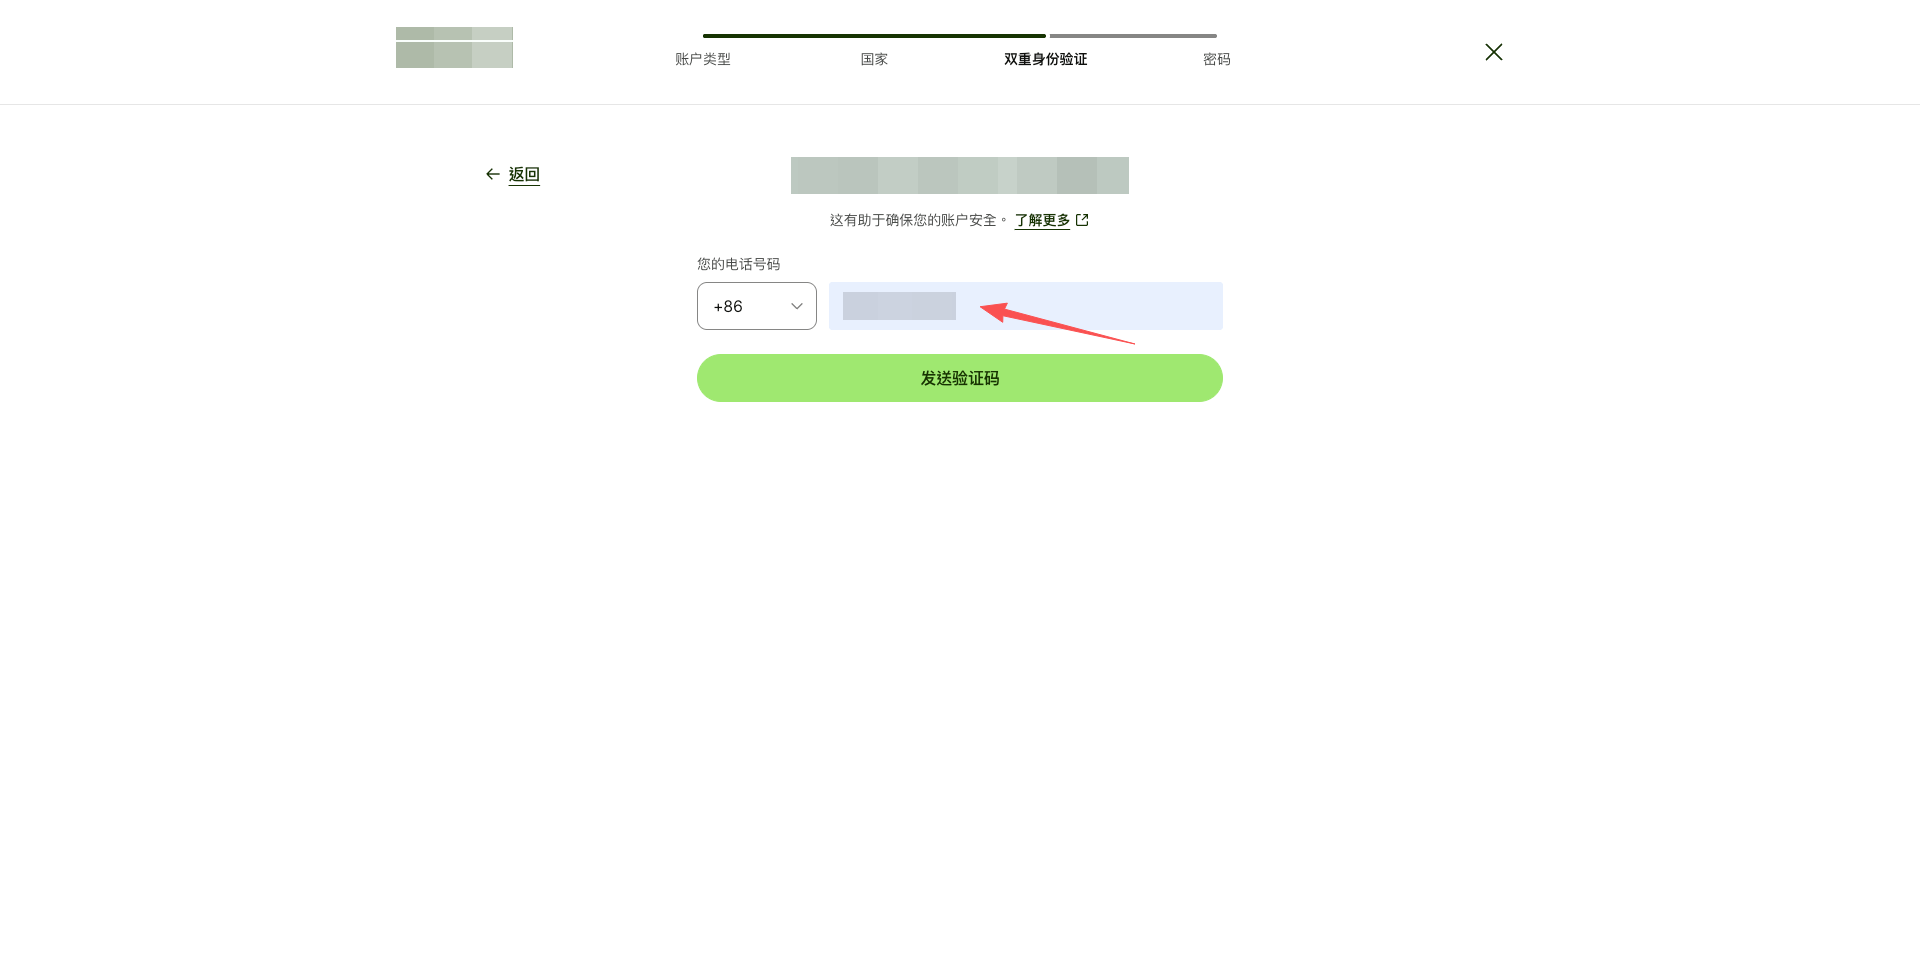Screen dimensions: 1920x958
Task: Open the +86 country code dropdown
Action: pos(756,306)
